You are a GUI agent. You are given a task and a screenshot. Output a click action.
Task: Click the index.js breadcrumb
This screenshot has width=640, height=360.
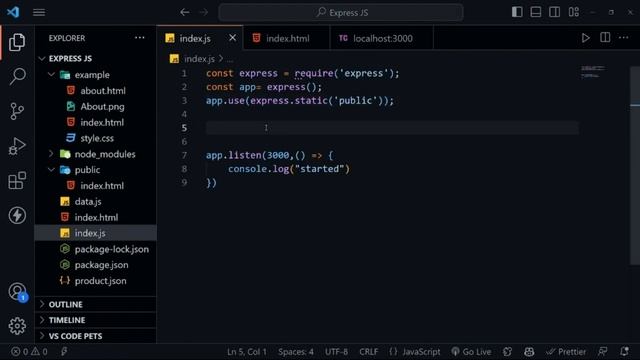pos(199,59)
